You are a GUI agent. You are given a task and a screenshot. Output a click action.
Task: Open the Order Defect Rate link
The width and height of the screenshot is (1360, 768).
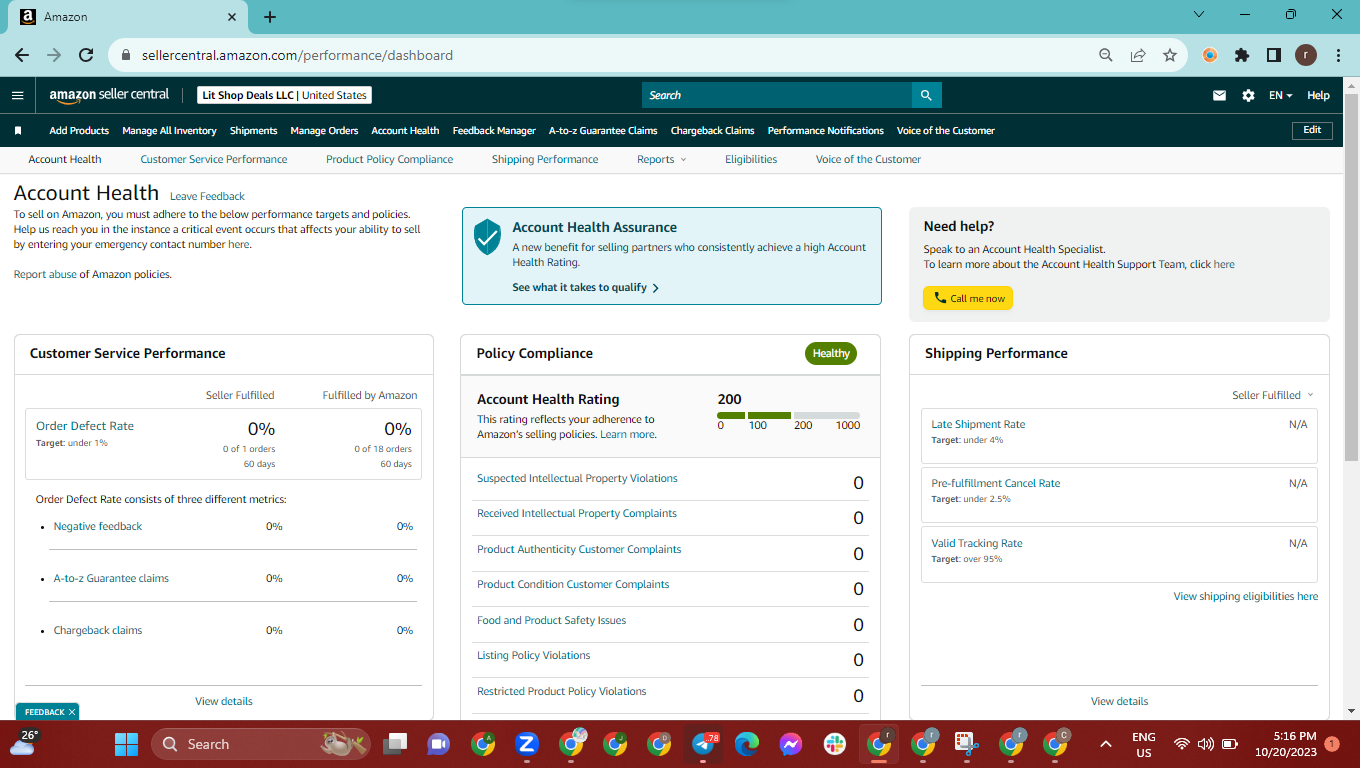85,426
